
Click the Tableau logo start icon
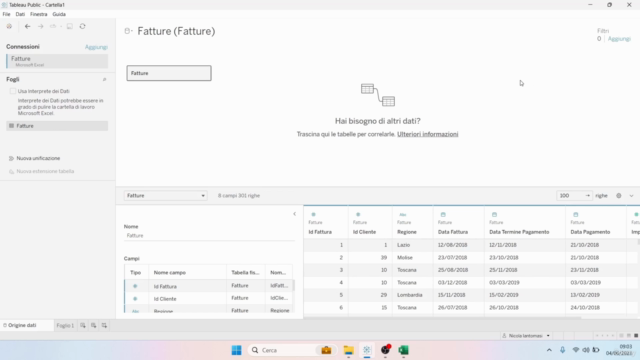[9, 26]
